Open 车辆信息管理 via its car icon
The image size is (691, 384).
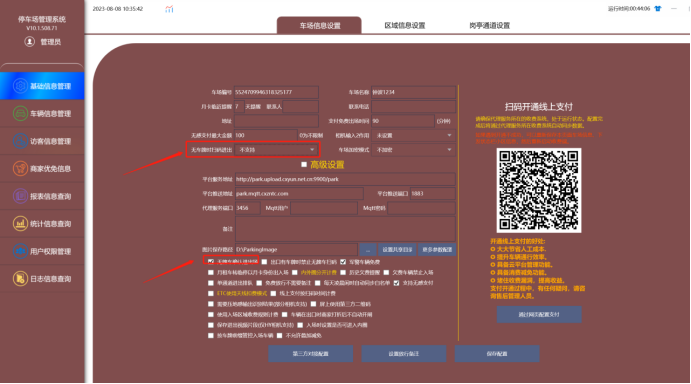(x=20, y=113)
